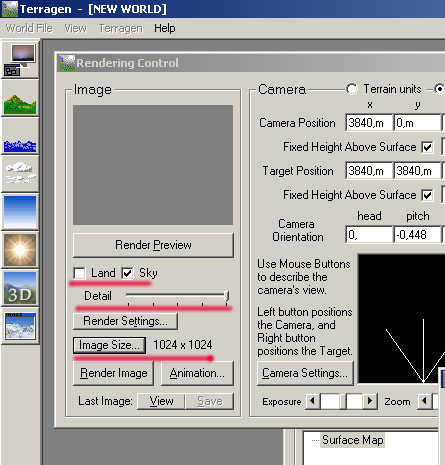Screen dimensions: 445x465
Task: Click the Exposure slider track
Action: [341, 401]
